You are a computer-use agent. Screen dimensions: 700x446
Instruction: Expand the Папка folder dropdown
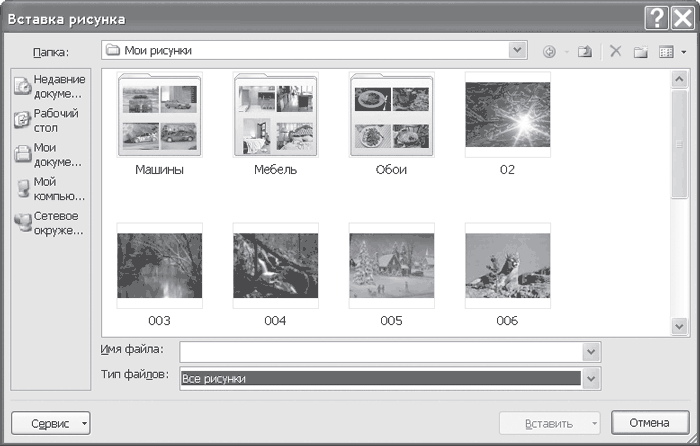pos(517,50)
